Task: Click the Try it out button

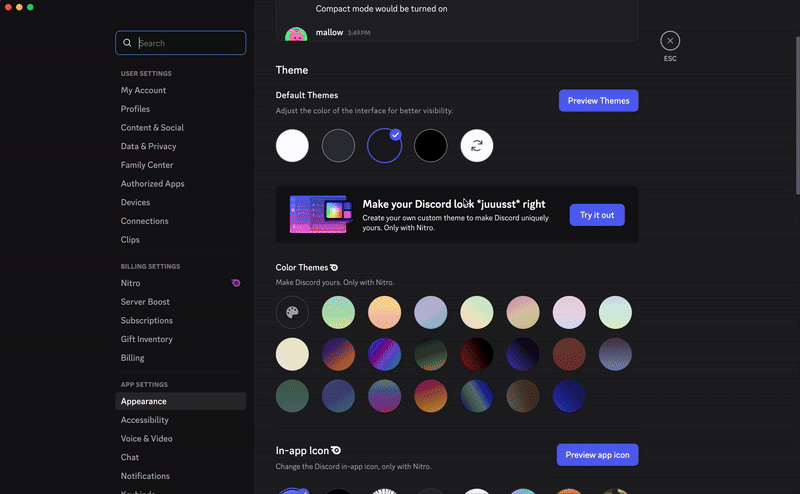Action: coord(597,215)
